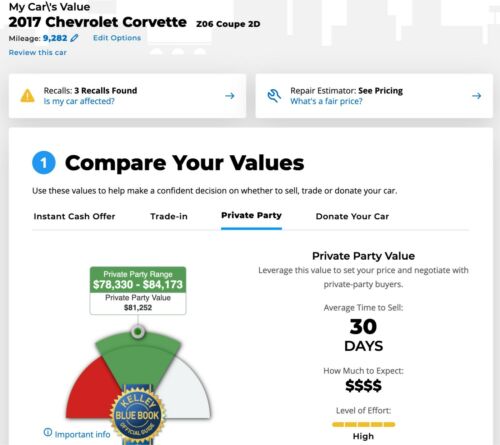500x445 pixels.
Task: Click the Level of Effort yellow bar
Action: point(363,424)
